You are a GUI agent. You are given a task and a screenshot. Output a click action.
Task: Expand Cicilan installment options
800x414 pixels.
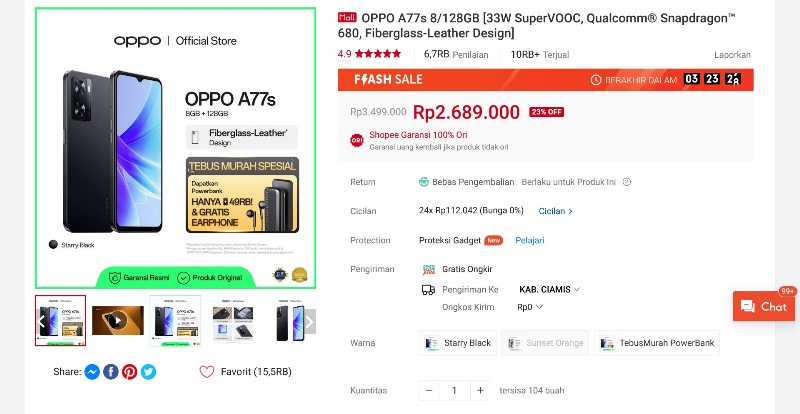[556, 211]
